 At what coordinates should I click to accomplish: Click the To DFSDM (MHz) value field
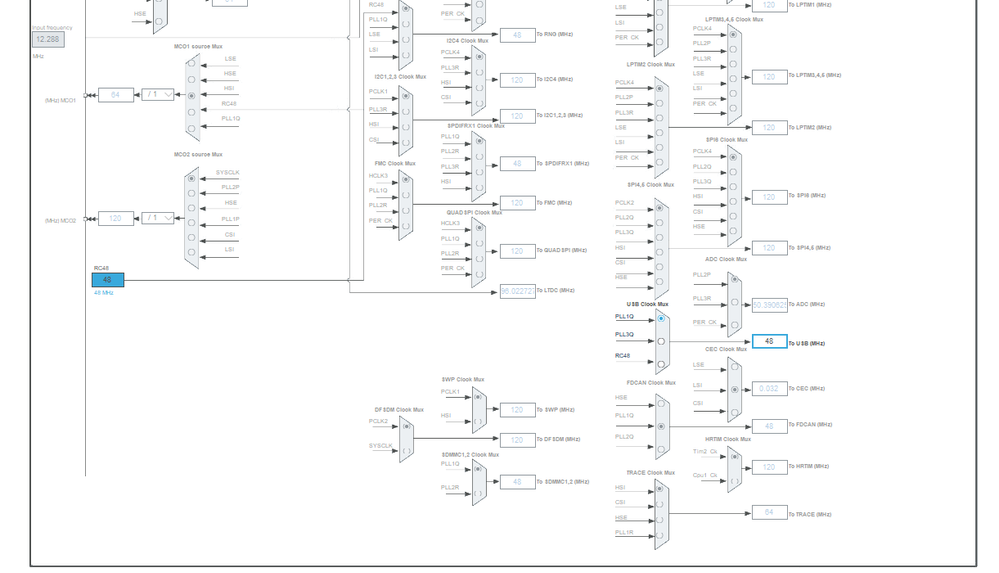click(x=517, y=440)
